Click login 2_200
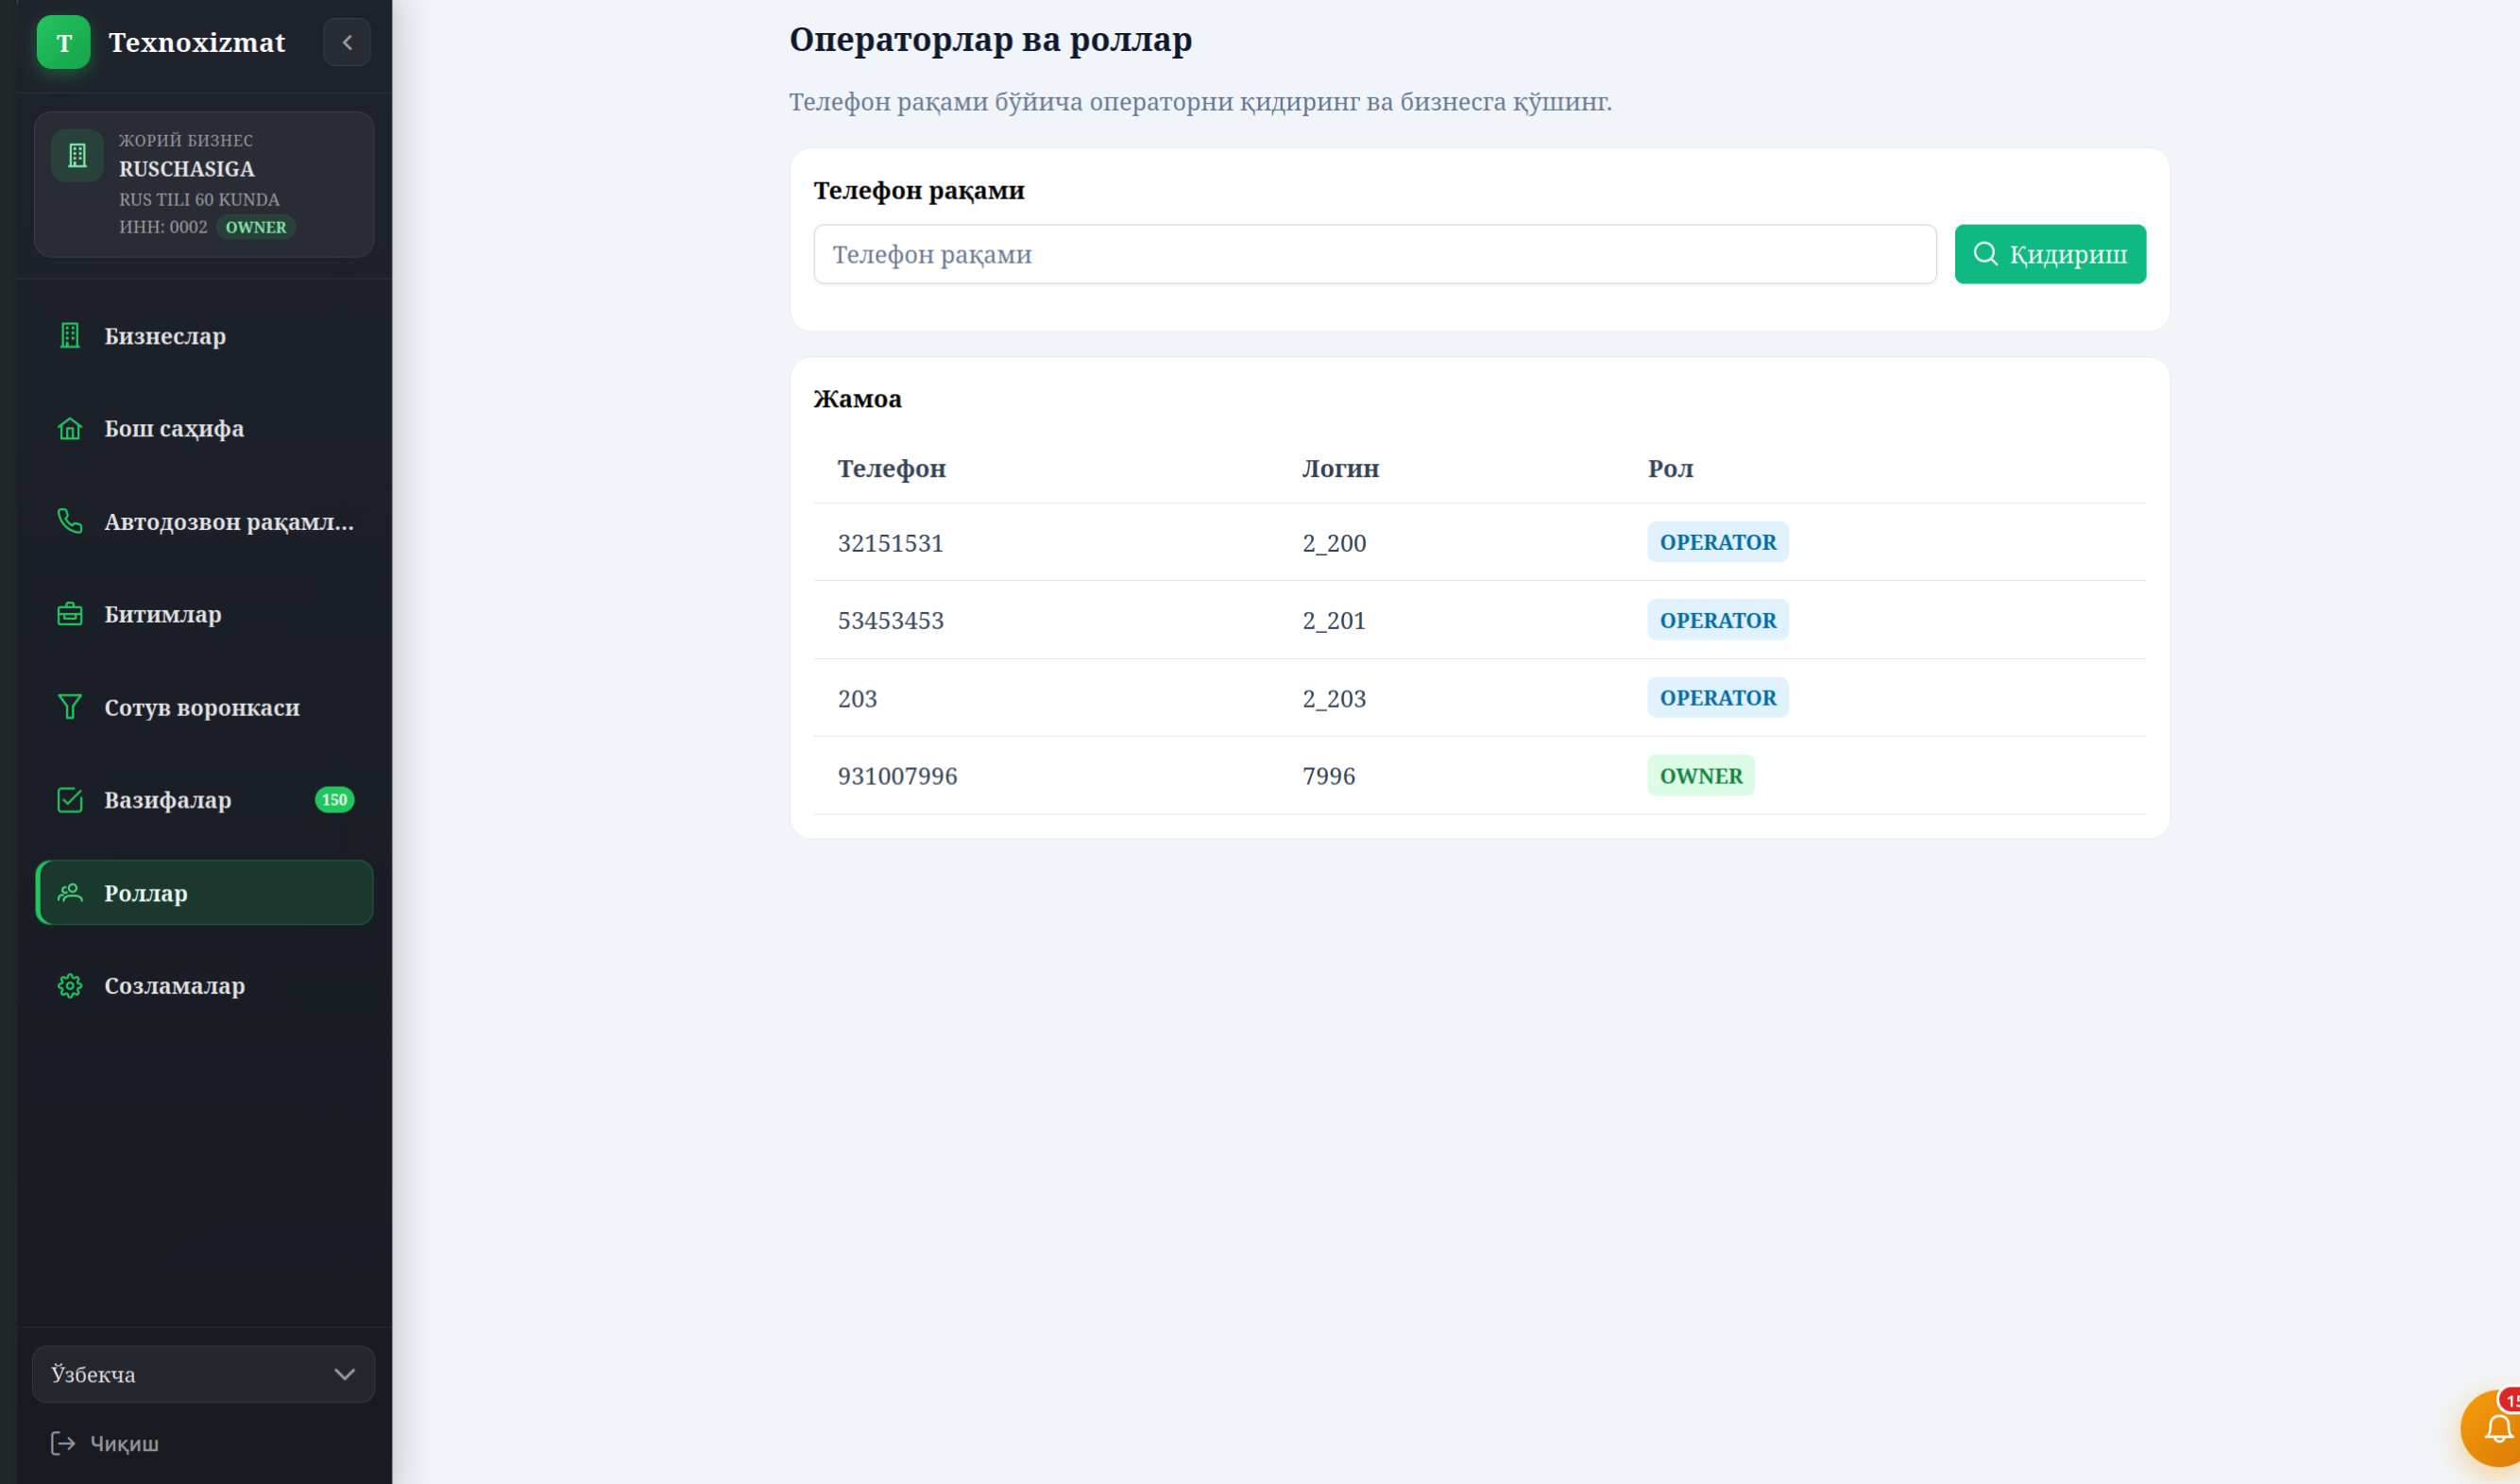This screenshot has height=1484, width=2520. coord(1334,543)
